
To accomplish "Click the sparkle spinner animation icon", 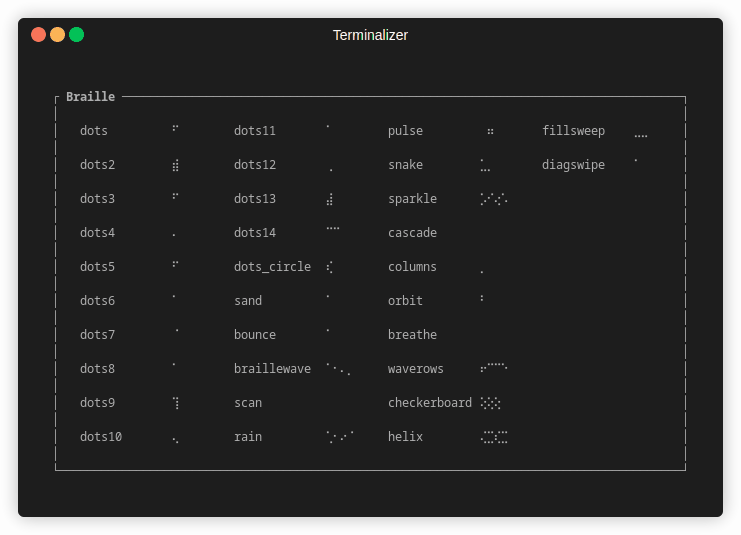I will [494, 199].
